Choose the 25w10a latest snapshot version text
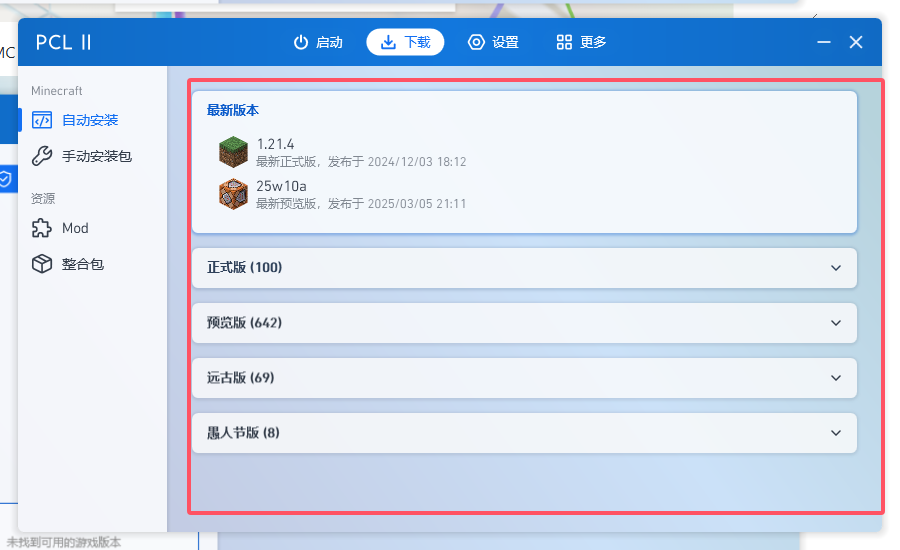Image resolution: width=900 pixels, height=550 pixels. point(281,186)
